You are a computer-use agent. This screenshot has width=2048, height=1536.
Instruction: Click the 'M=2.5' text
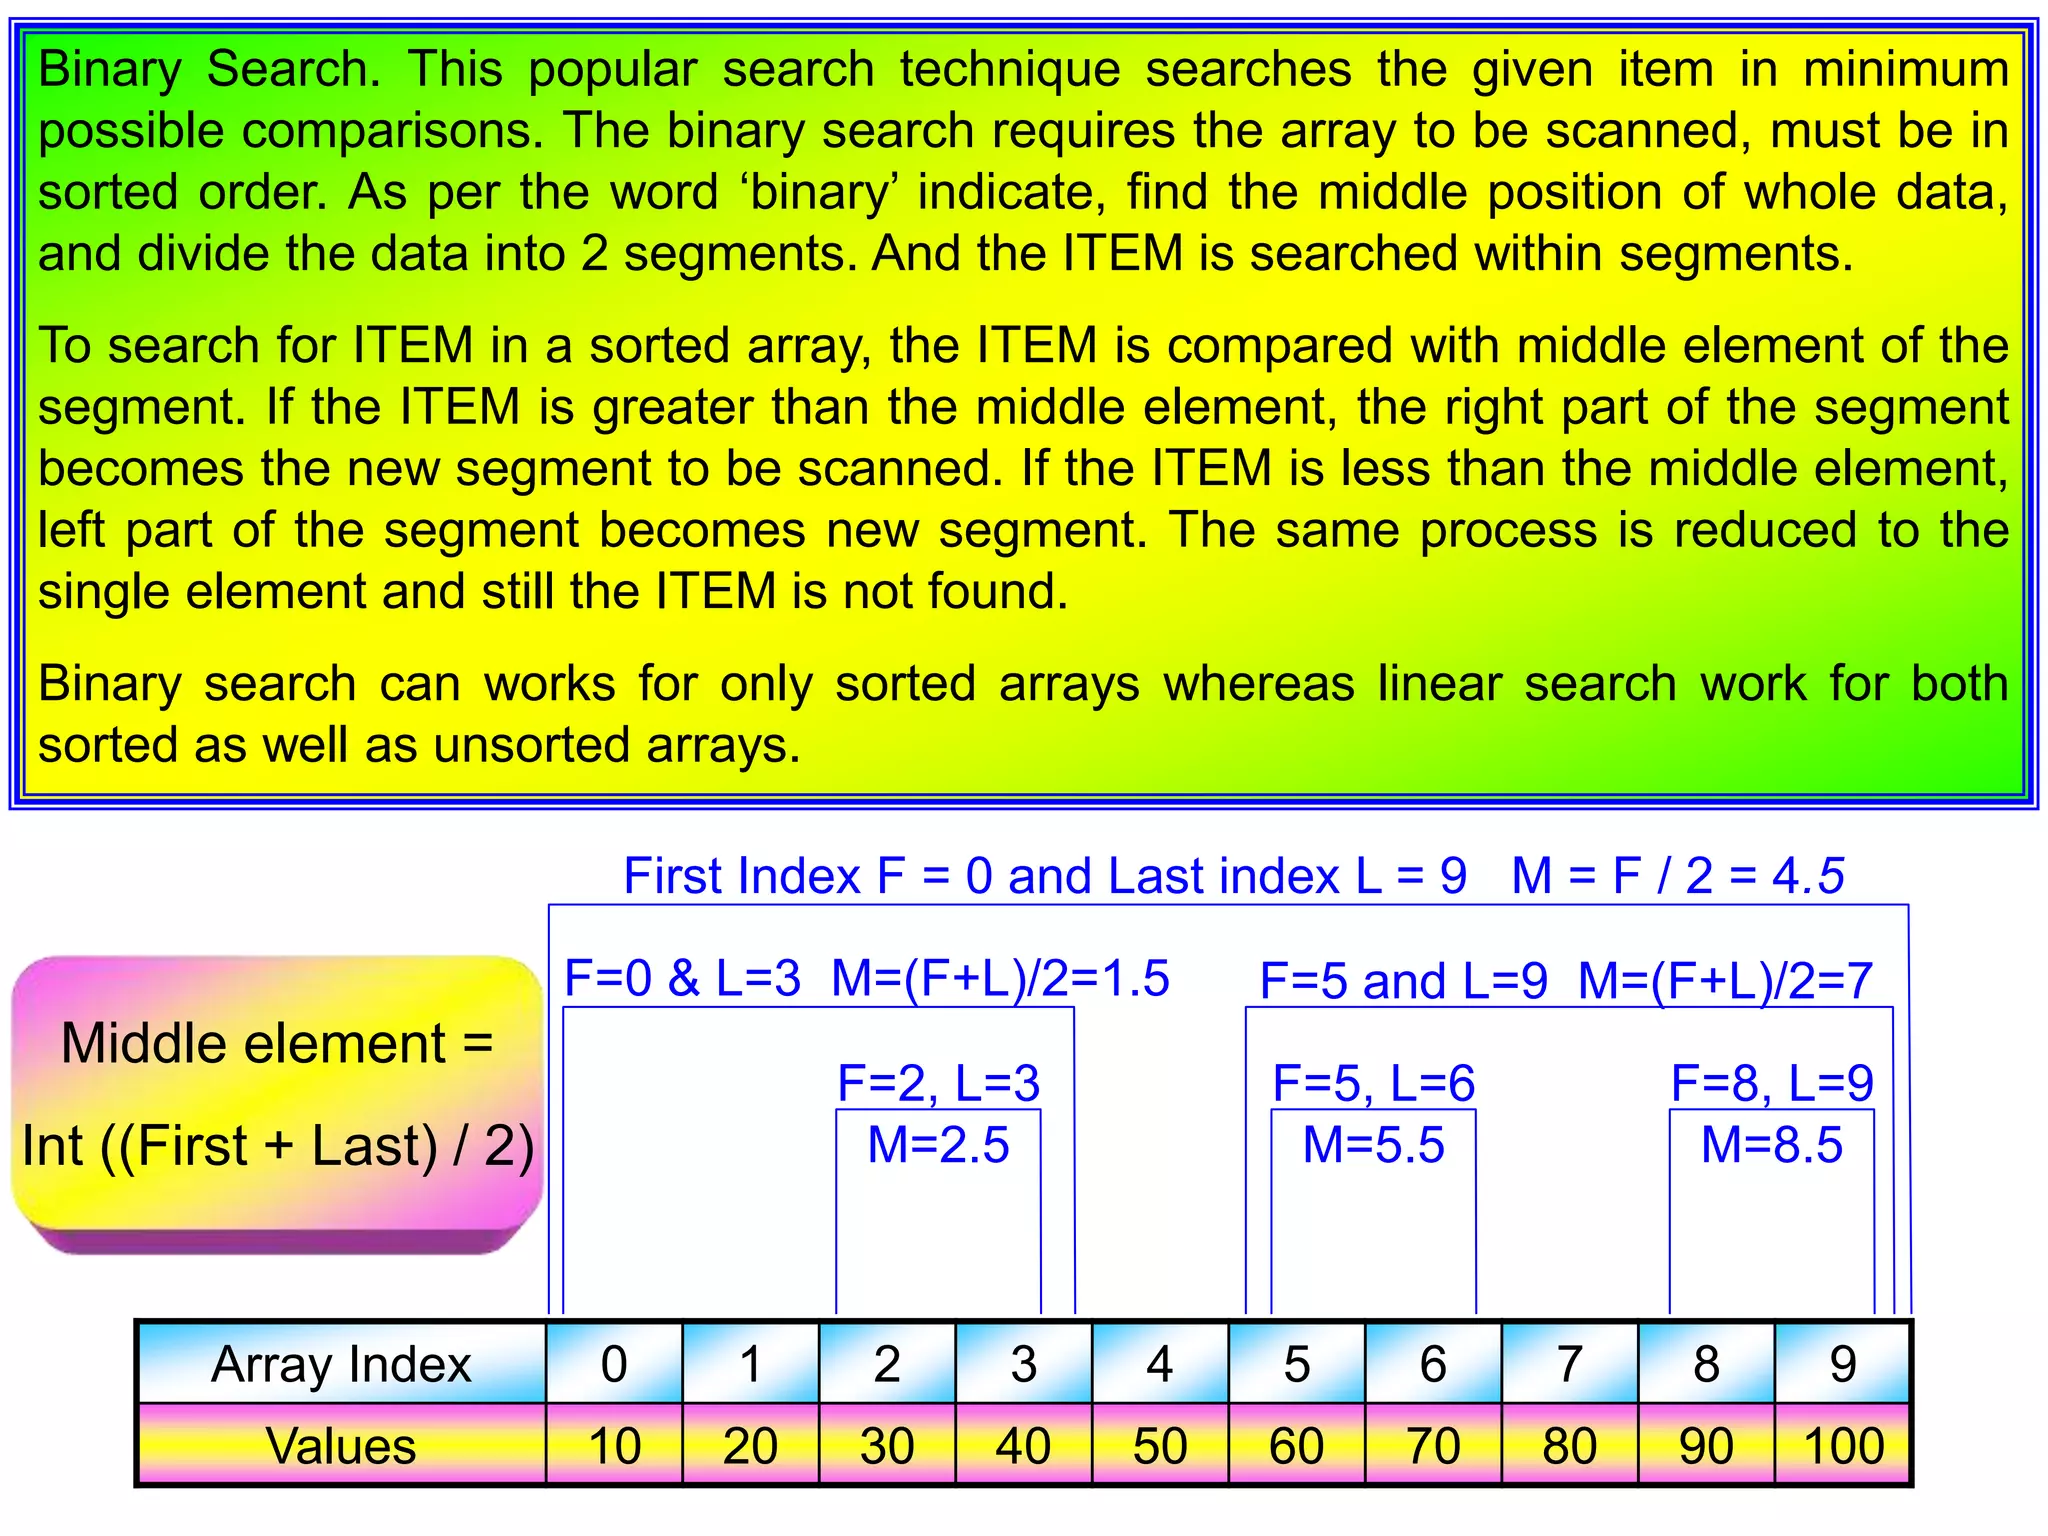pyautogui.click(x=939, y=1145)
